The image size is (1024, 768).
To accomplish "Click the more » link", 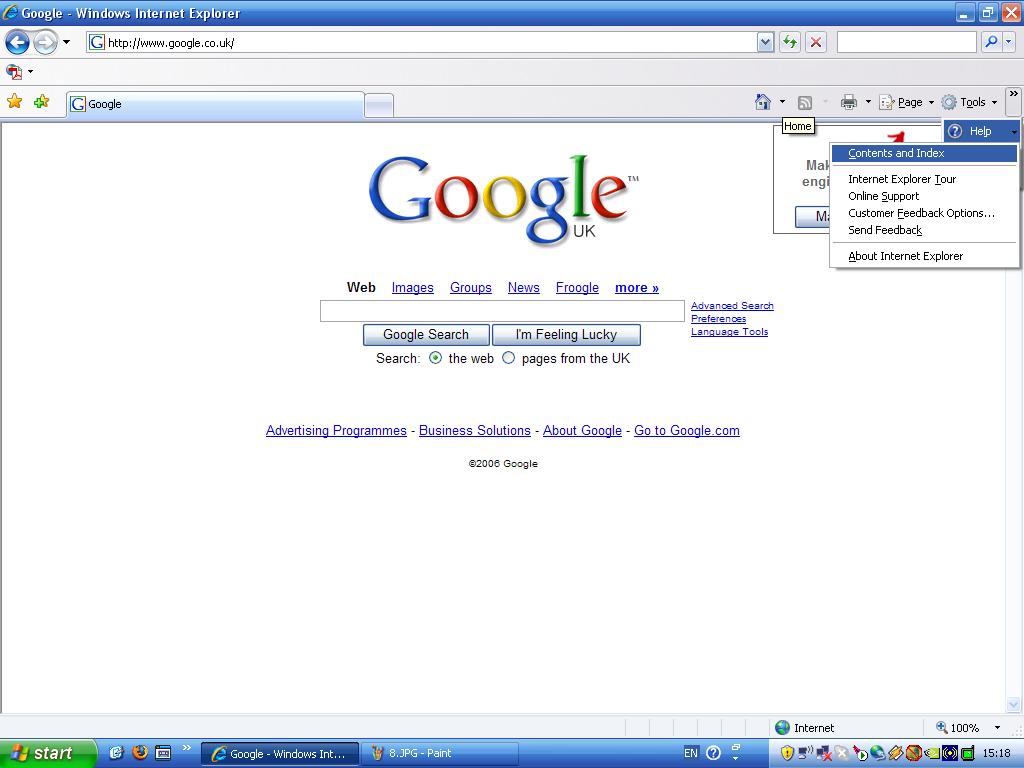I will tap(637, 288).
